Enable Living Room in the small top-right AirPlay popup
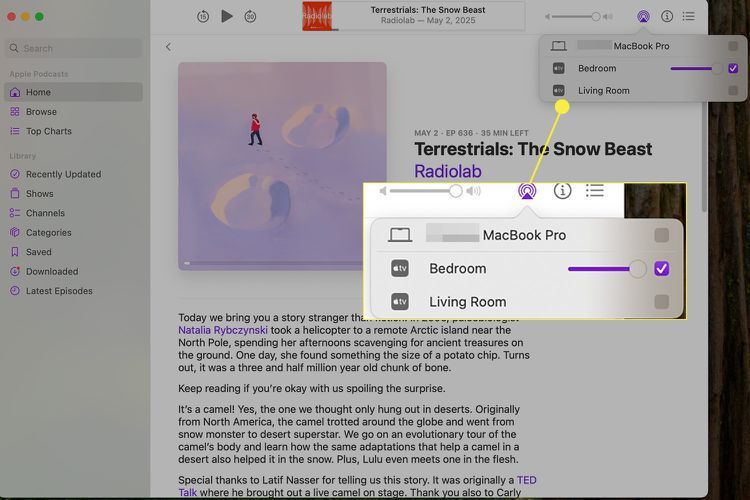Viewport: 750px width, 500px height. [x=733, y=90]
